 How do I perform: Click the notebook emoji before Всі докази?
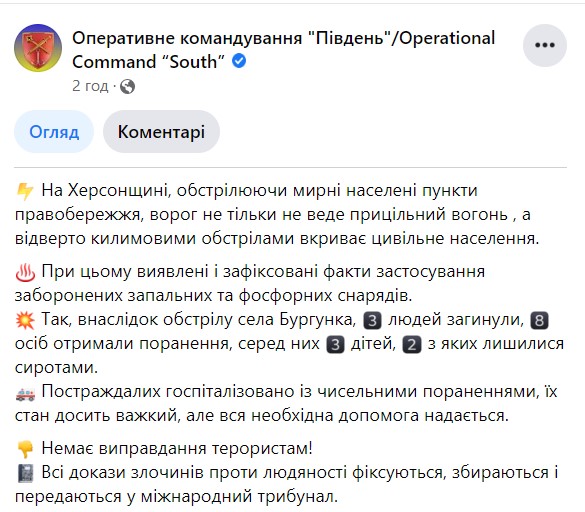pos(25,474)
